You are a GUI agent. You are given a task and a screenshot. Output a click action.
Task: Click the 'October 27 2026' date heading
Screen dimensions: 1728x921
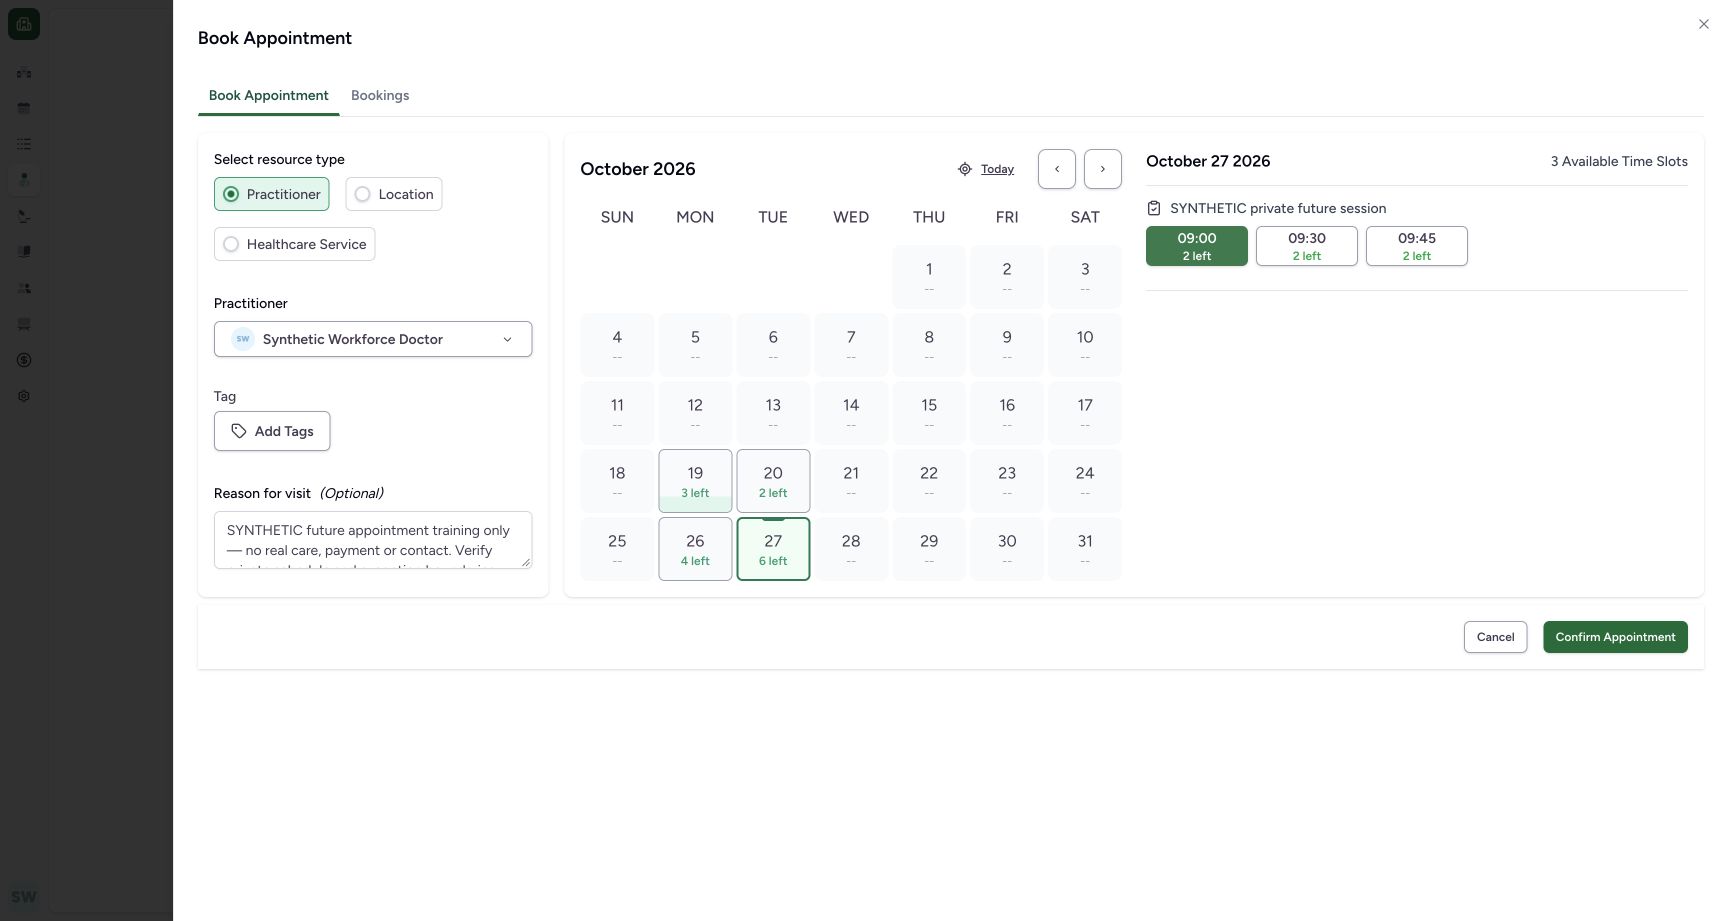(x=1208, y=161)
